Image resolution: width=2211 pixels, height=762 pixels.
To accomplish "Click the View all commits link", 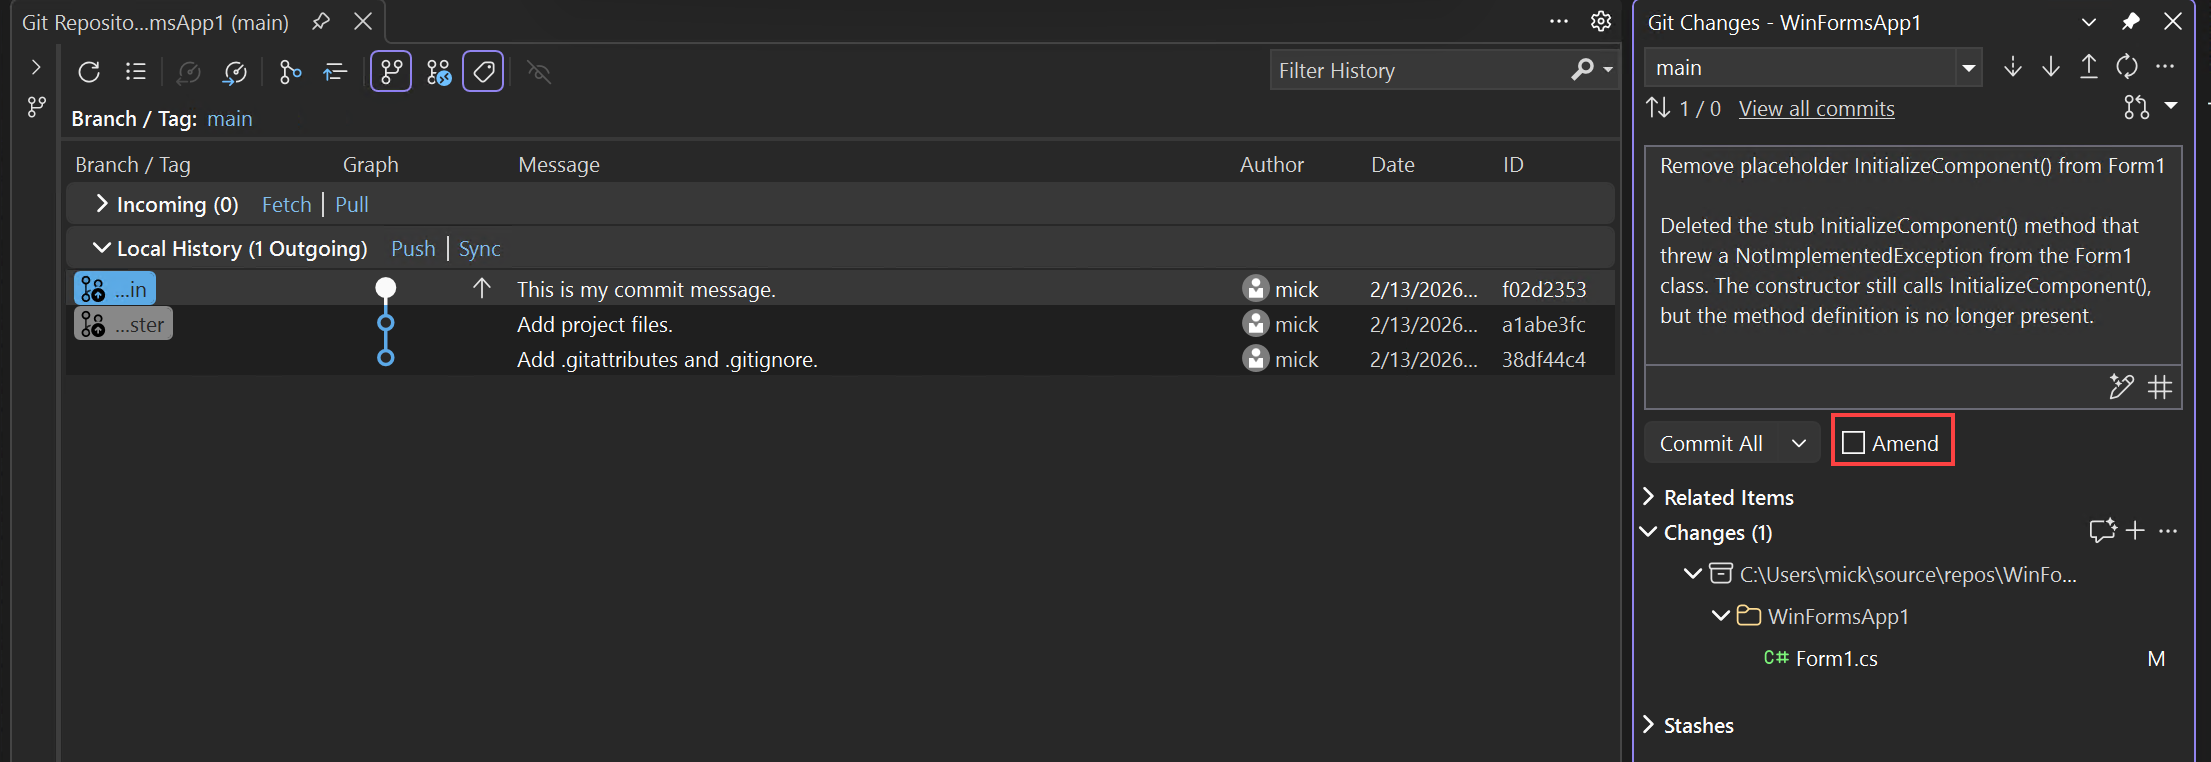I will [x=1816, y=109].
